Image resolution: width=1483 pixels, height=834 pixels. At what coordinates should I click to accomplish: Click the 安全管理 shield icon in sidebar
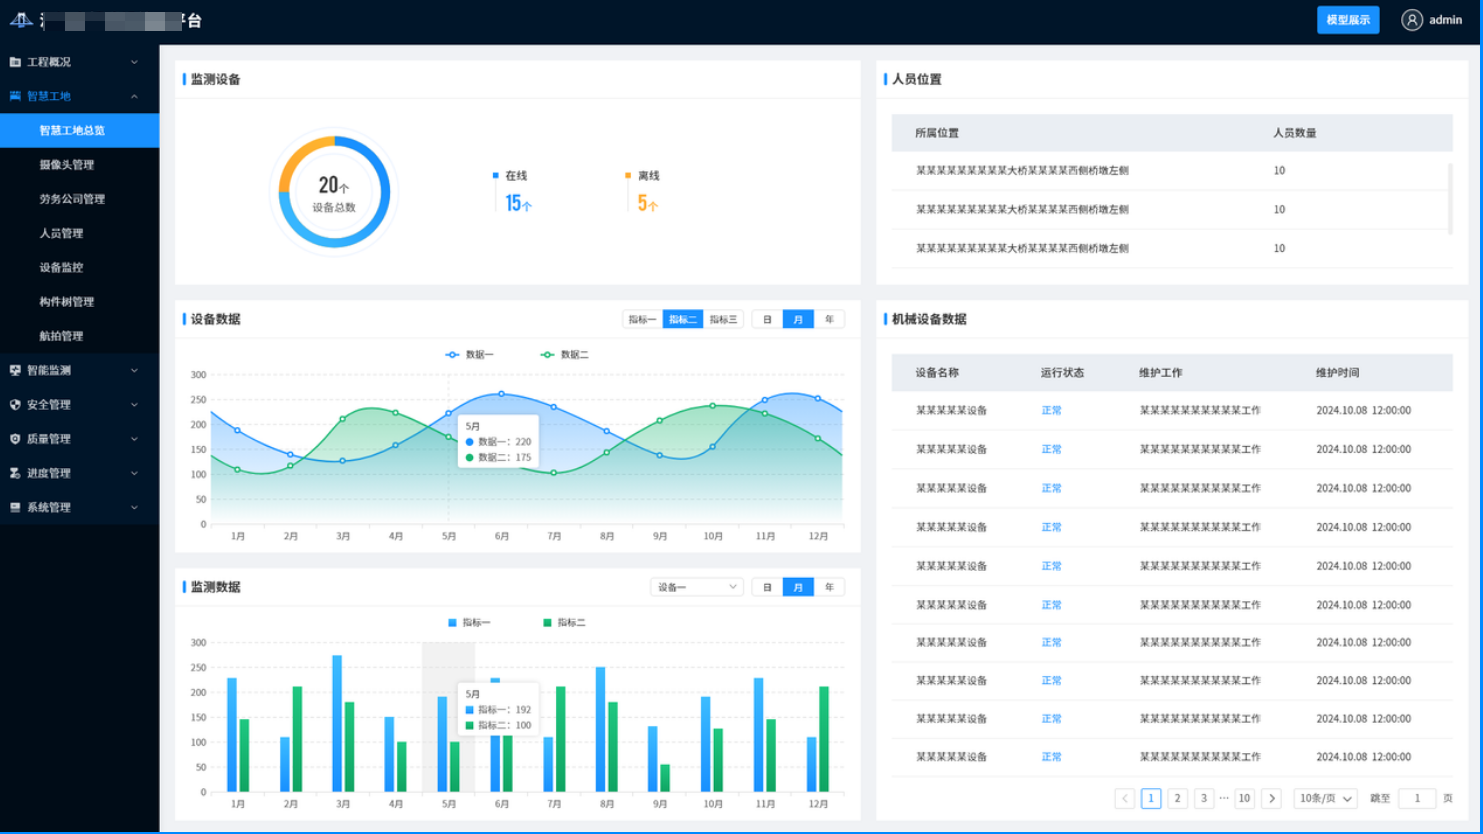(x=15, y=405)
